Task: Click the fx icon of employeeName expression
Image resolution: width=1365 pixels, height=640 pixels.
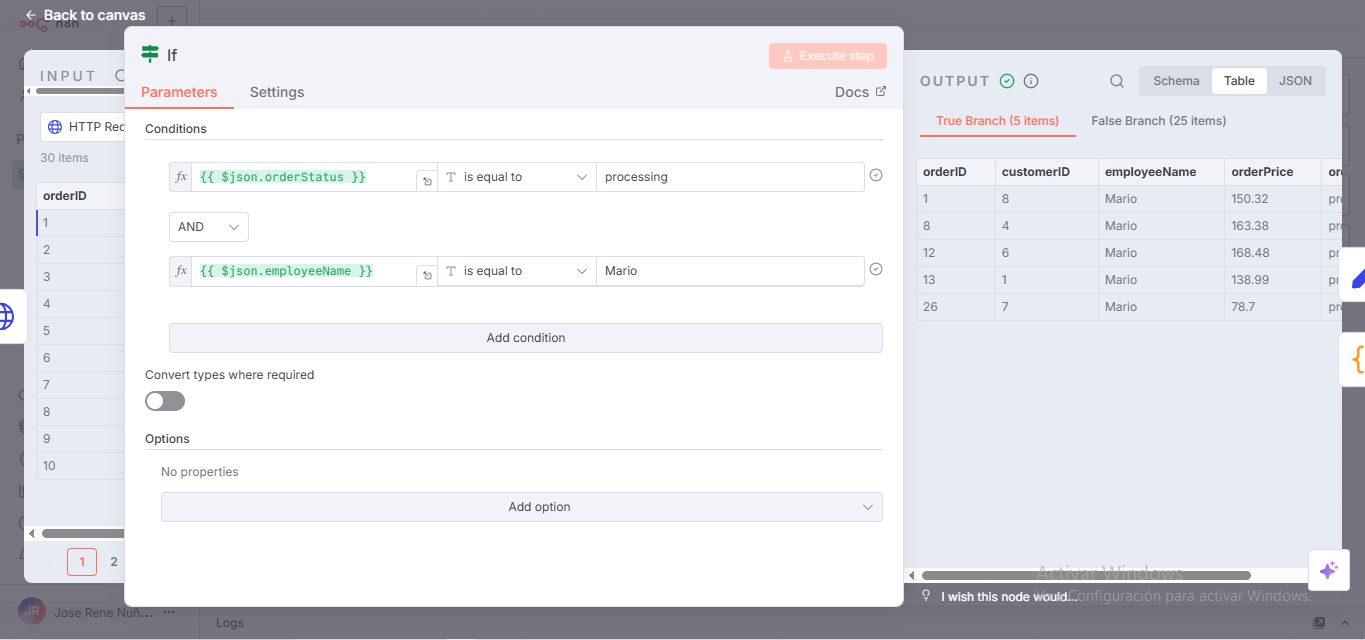Action: coord(181,271)
